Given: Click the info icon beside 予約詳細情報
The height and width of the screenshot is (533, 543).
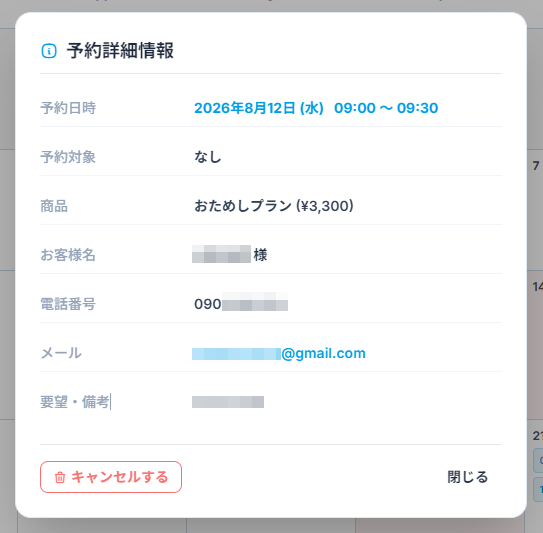Looking at the screenshot, I should point(49,51).
